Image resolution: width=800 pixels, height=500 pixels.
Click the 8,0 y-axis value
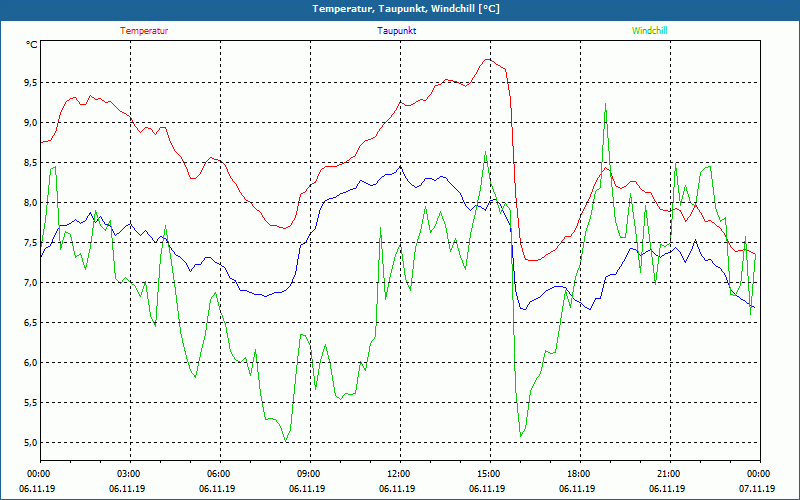(31, 203)
